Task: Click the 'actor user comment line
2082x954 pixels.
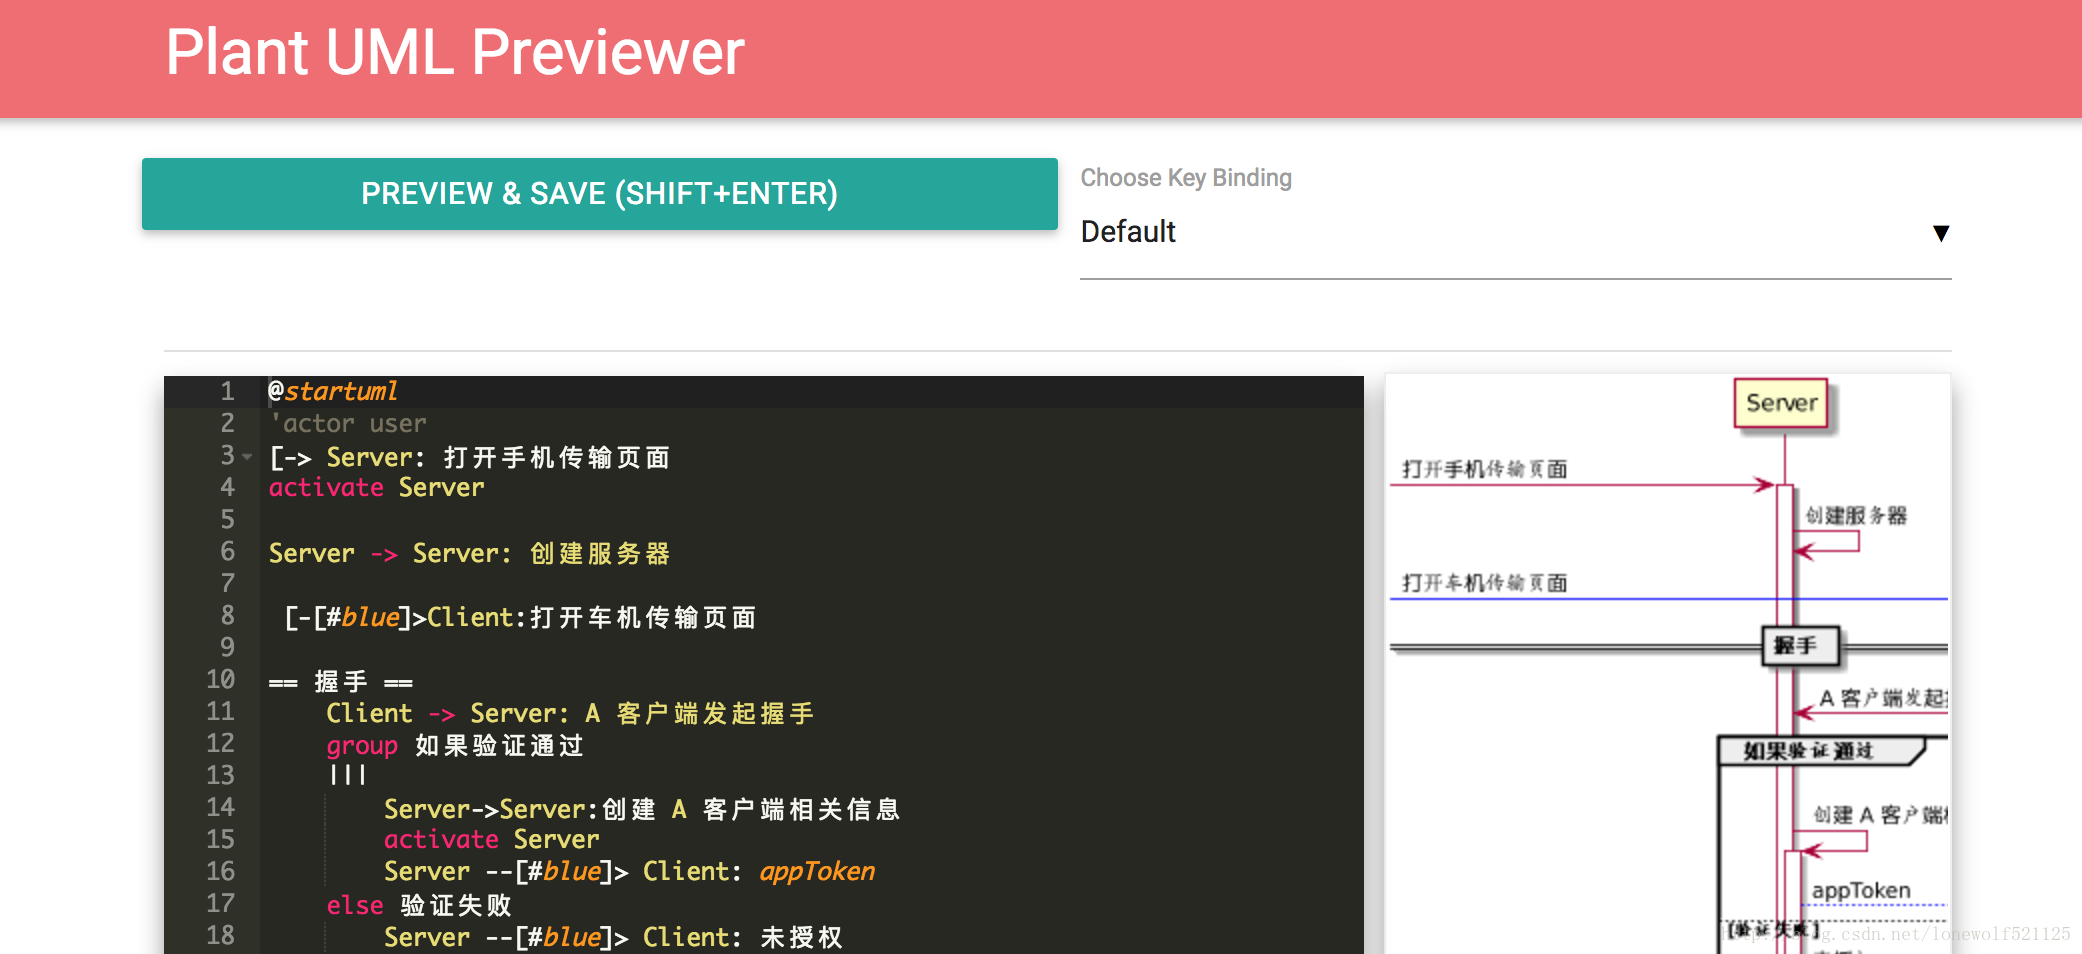Action: 348,424
